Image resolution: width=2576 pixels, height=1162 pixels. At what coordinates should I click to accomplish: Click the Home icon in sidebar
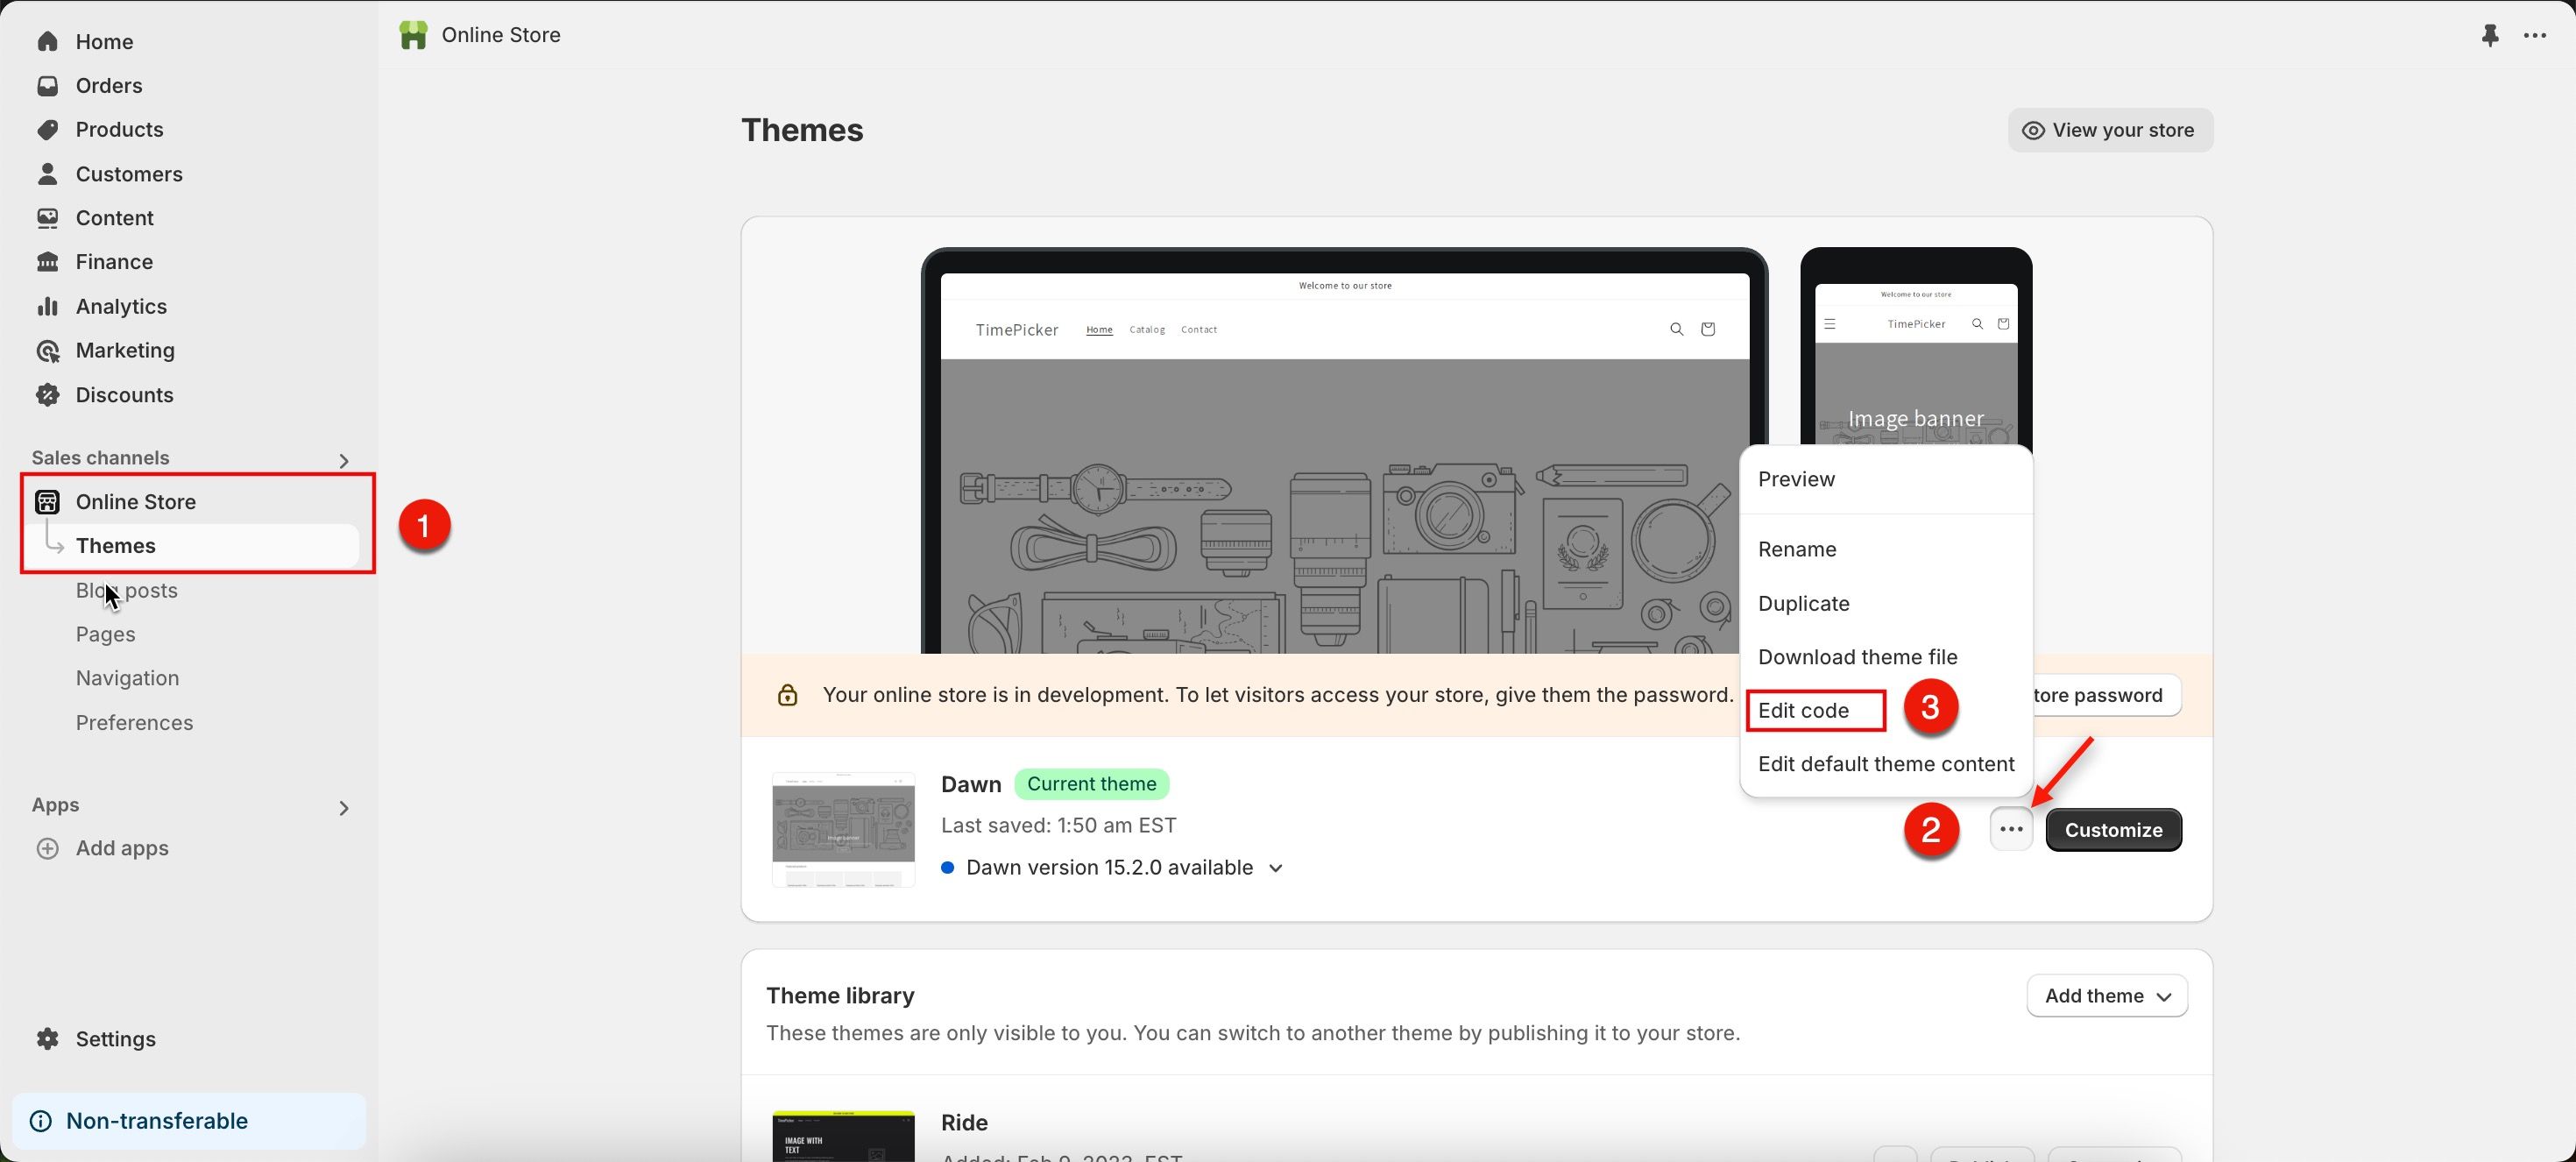tap(47, 41)
